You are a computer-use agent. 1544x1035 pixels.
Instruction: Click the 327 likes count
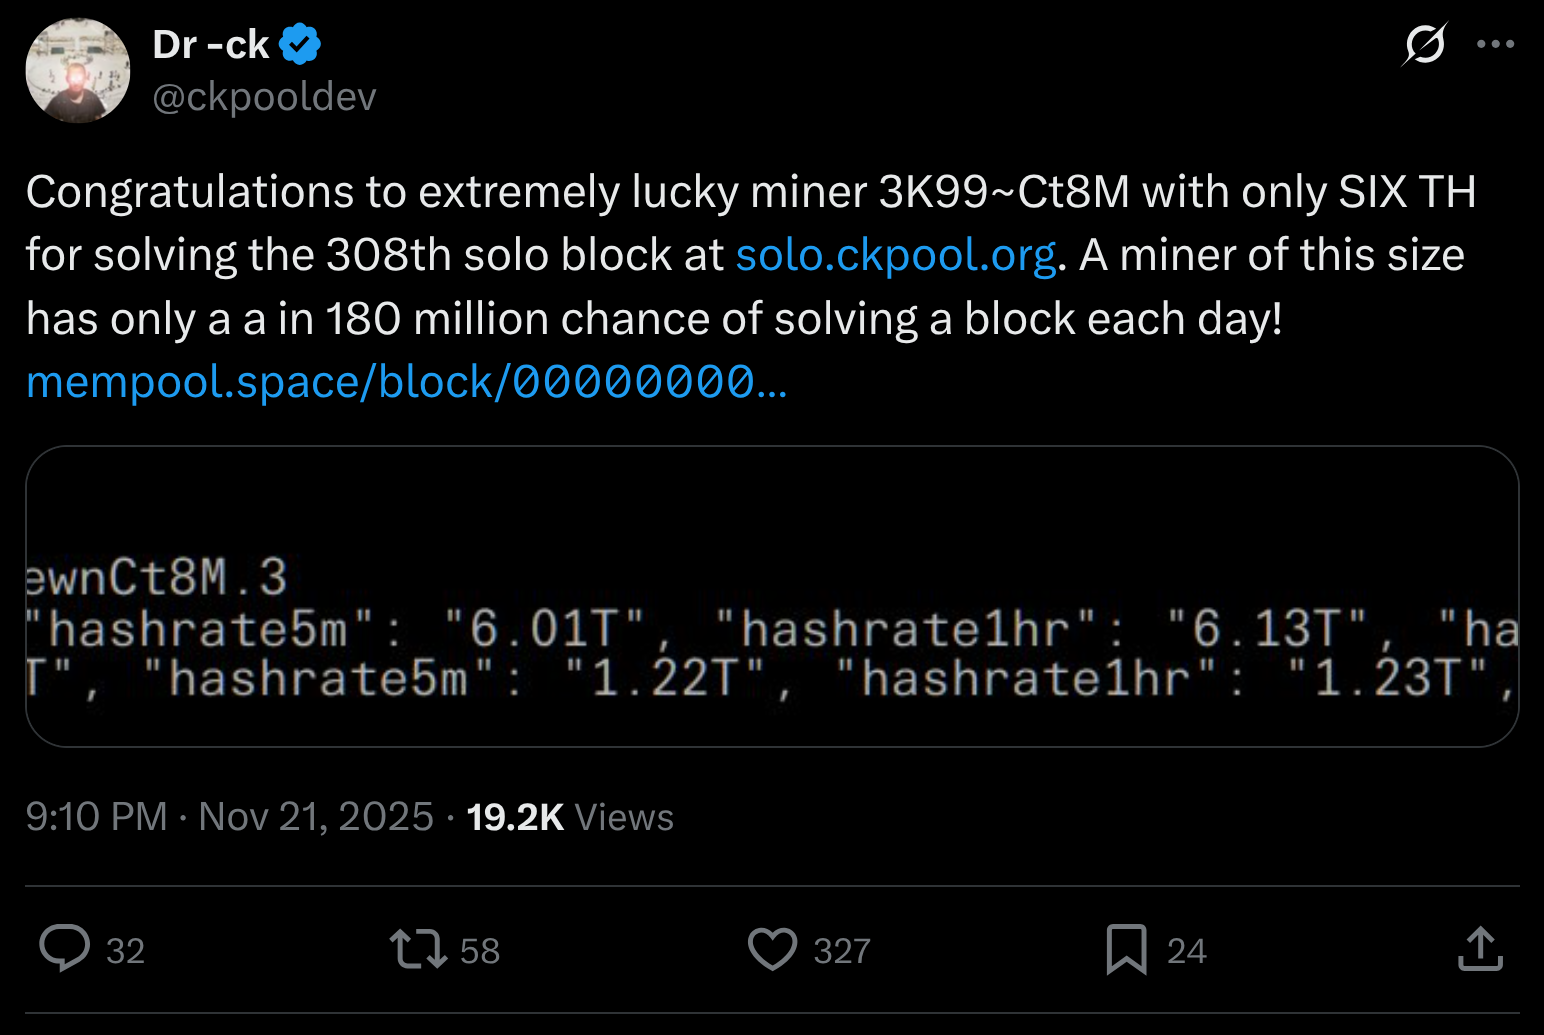[842, 950]
